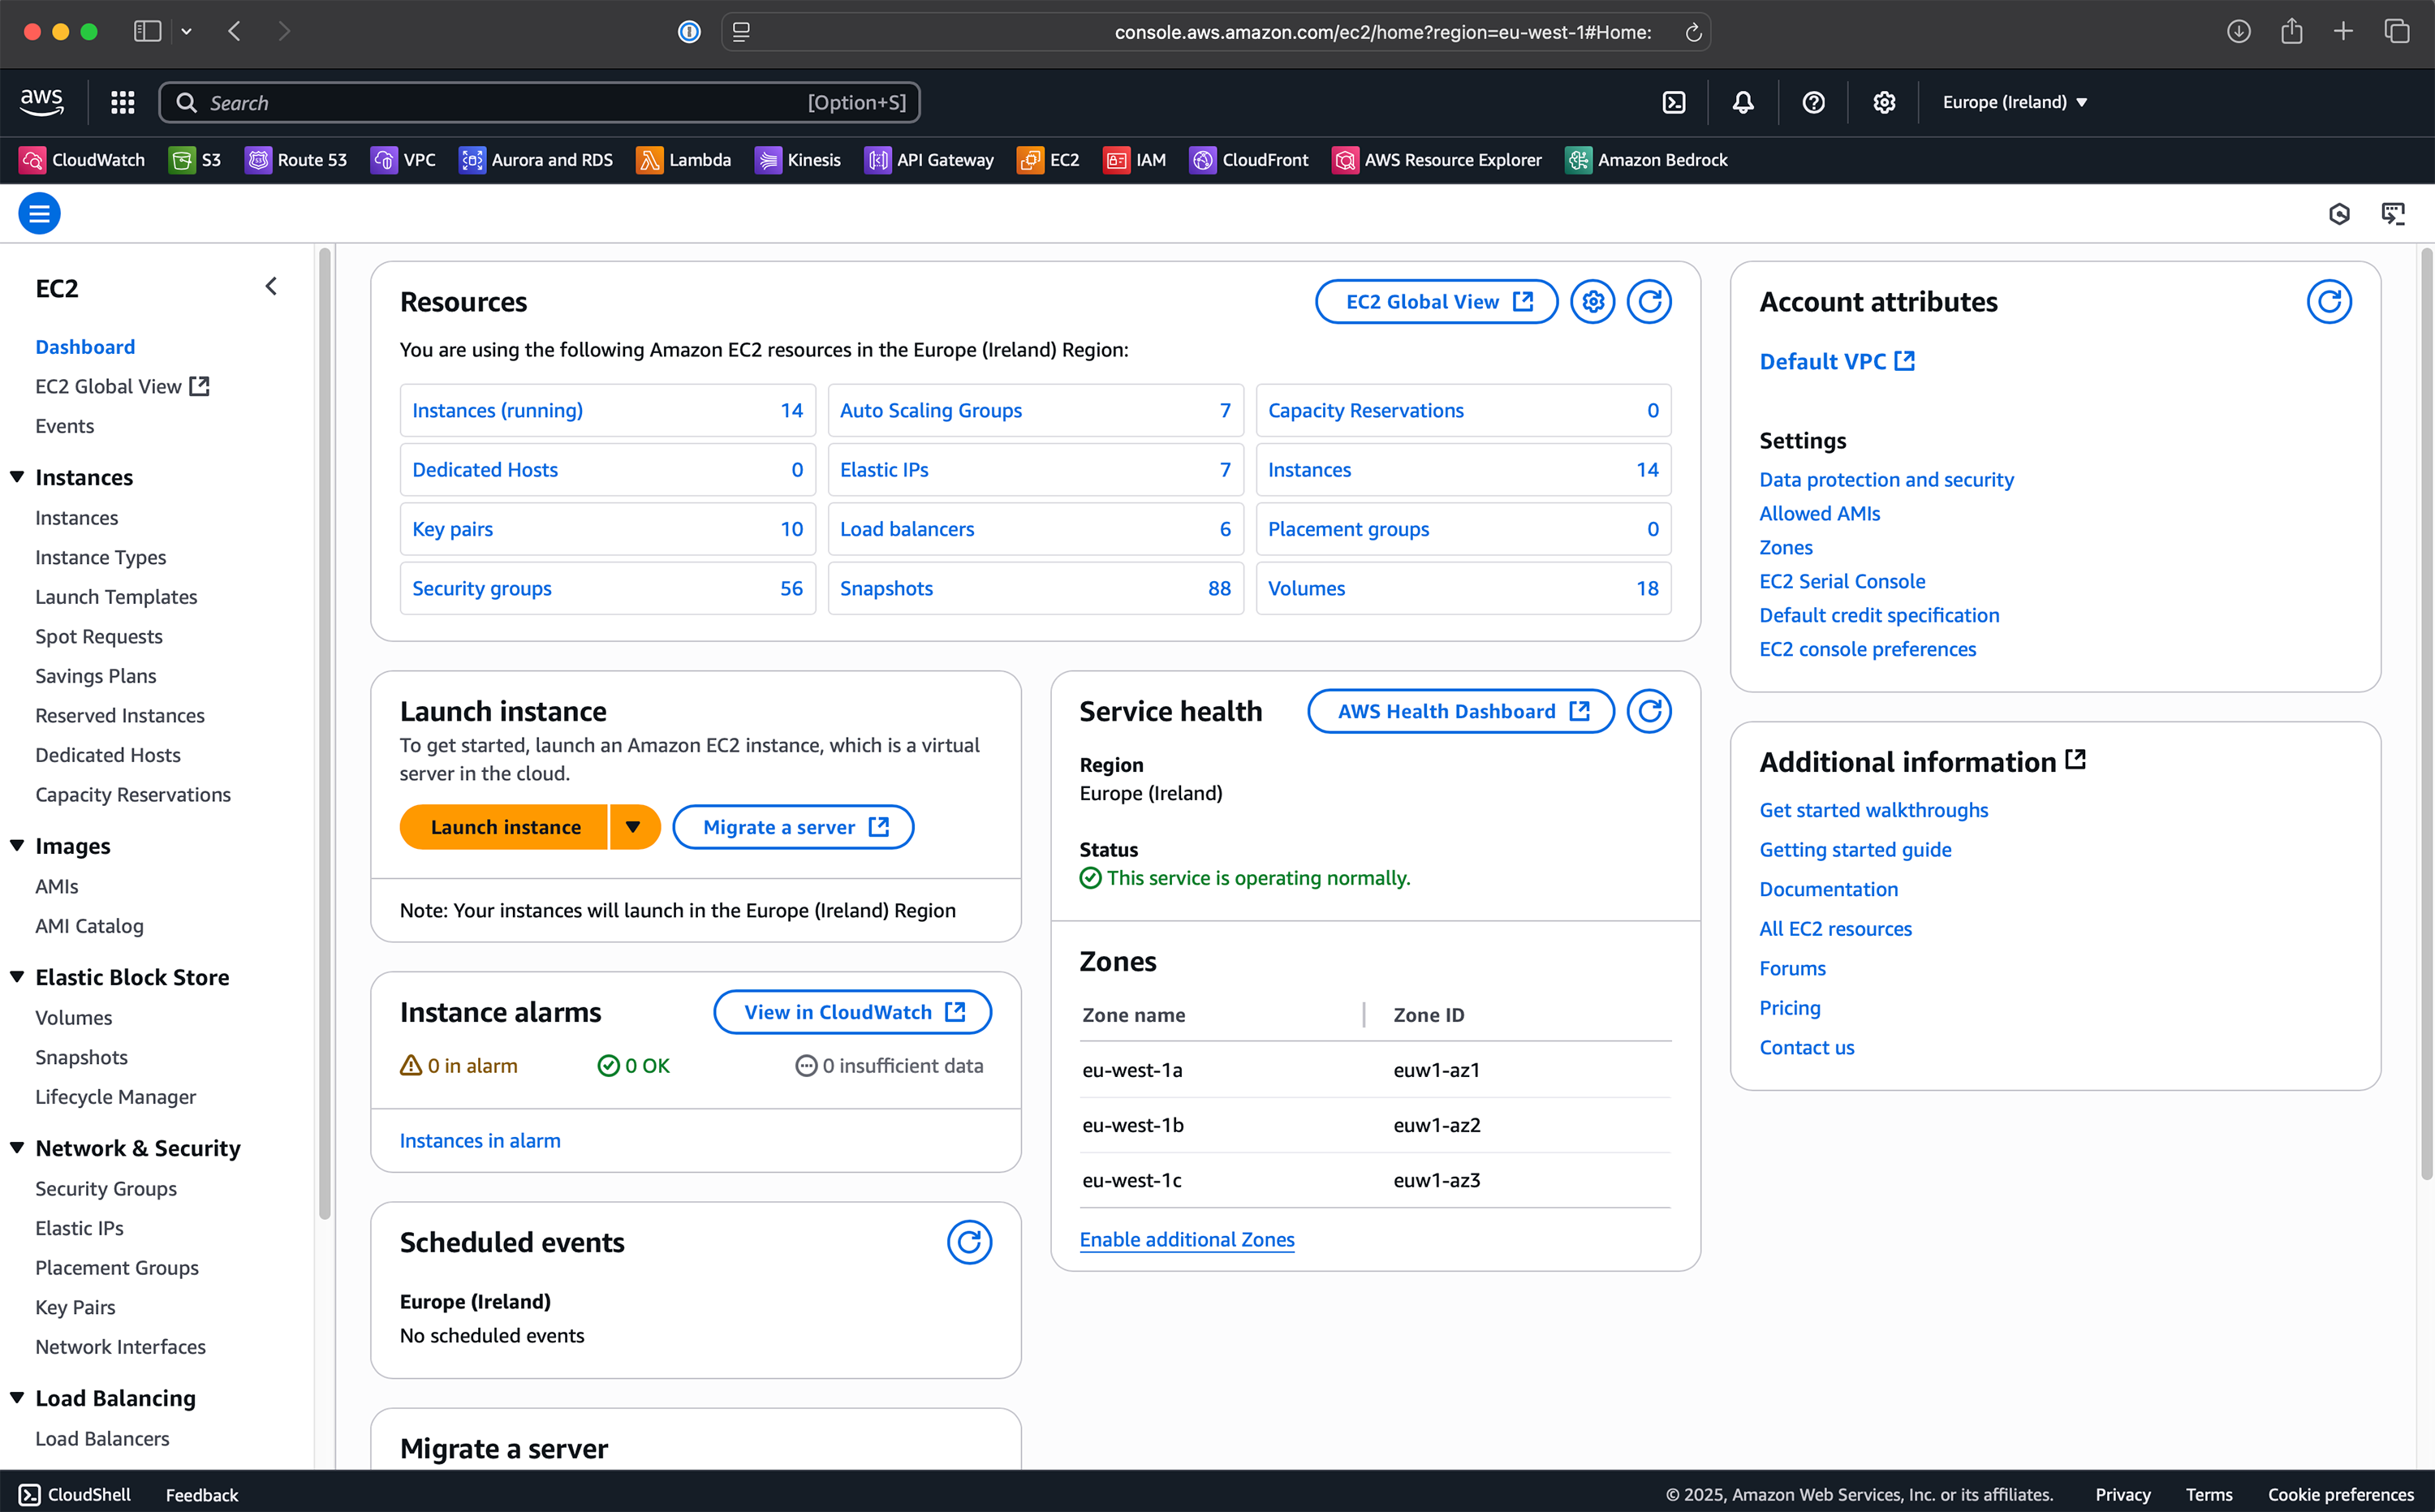Open Amazon Bedrock favorite shortcut
This screenshot has width=2435, height=1512.
tap(1647, 160)
